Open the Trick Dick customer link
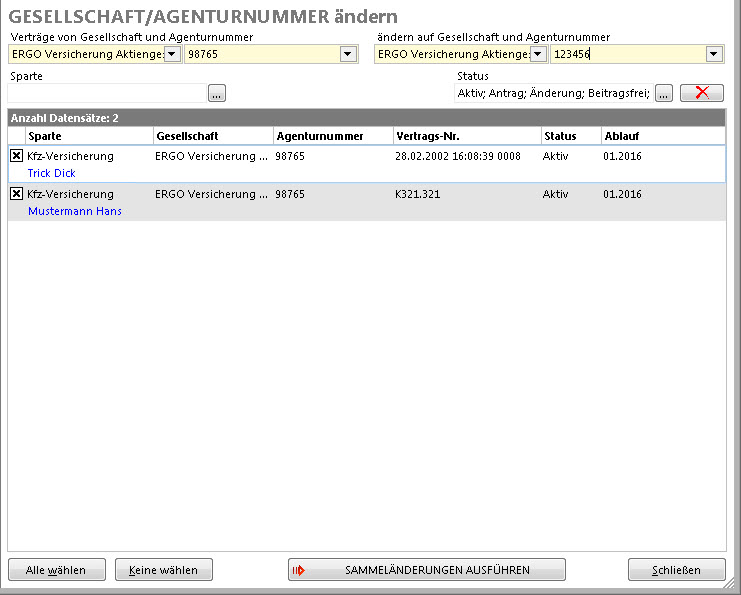This screenshot has height=595, width=741. 52,174
